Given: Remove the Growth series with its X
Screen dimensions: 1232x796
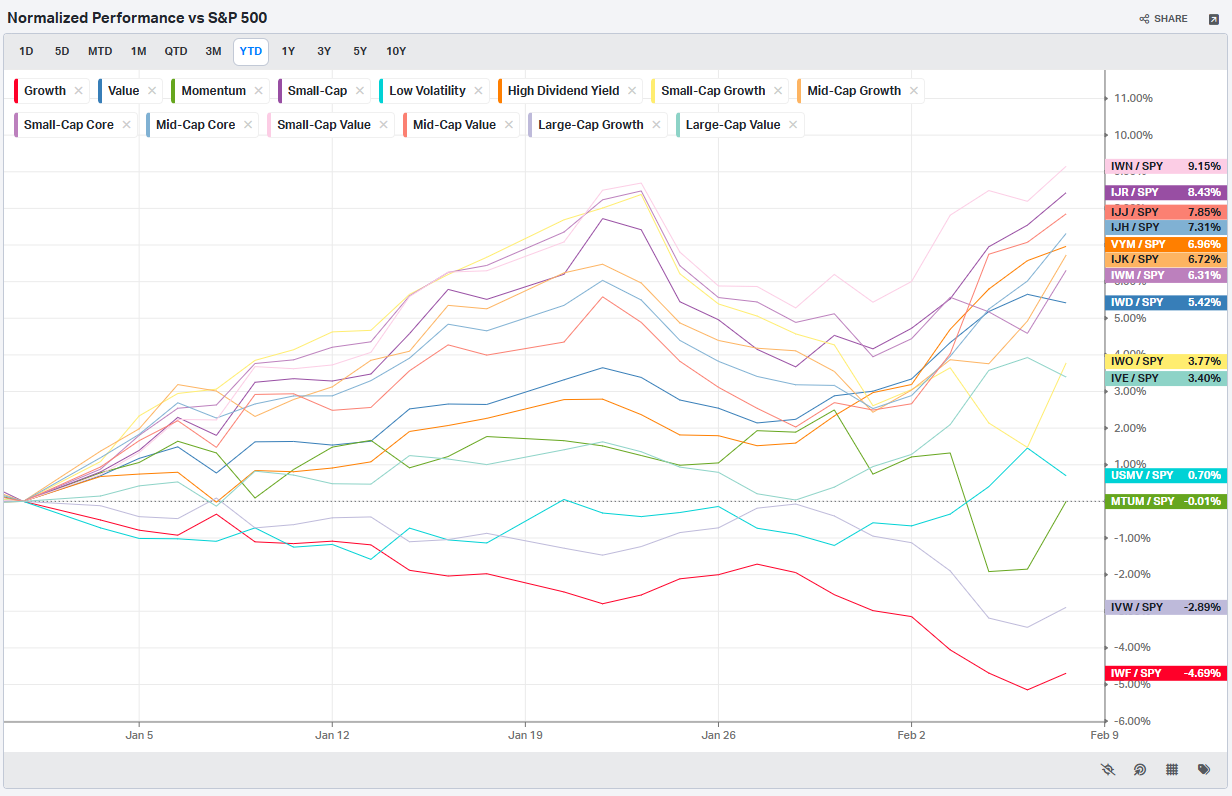Looking at the screenshot, I should [x=79, y=91].
